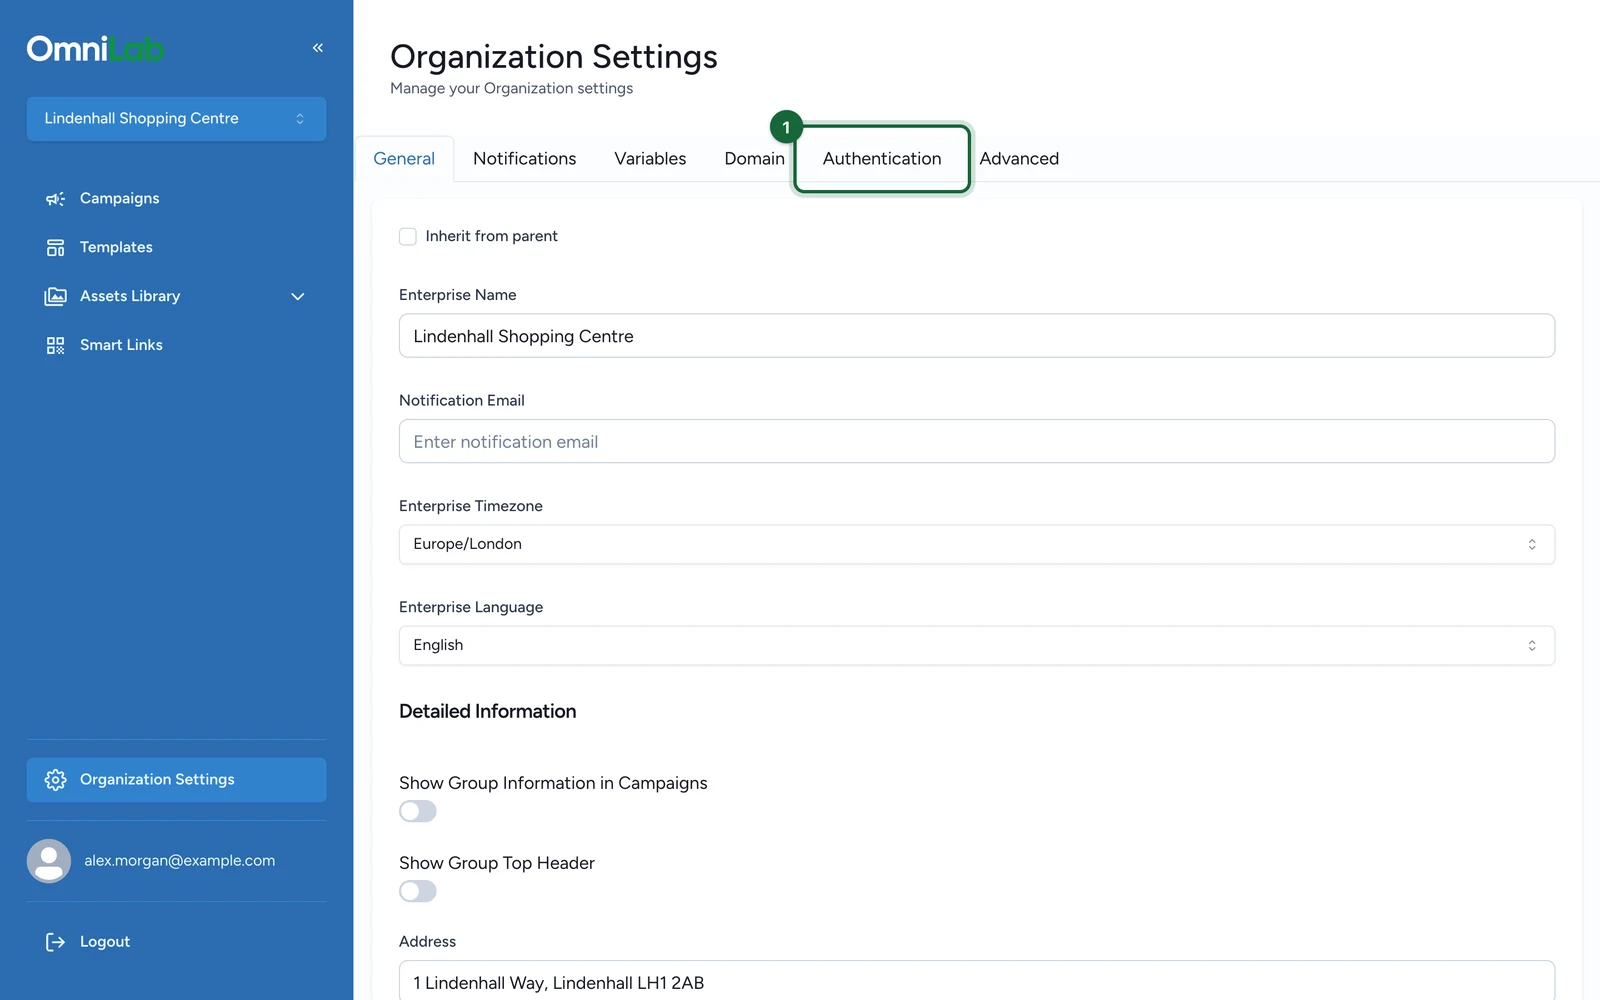Collapse the sidebar with the double chevron
The image size is (1600, 1000).
coord(318,48)
